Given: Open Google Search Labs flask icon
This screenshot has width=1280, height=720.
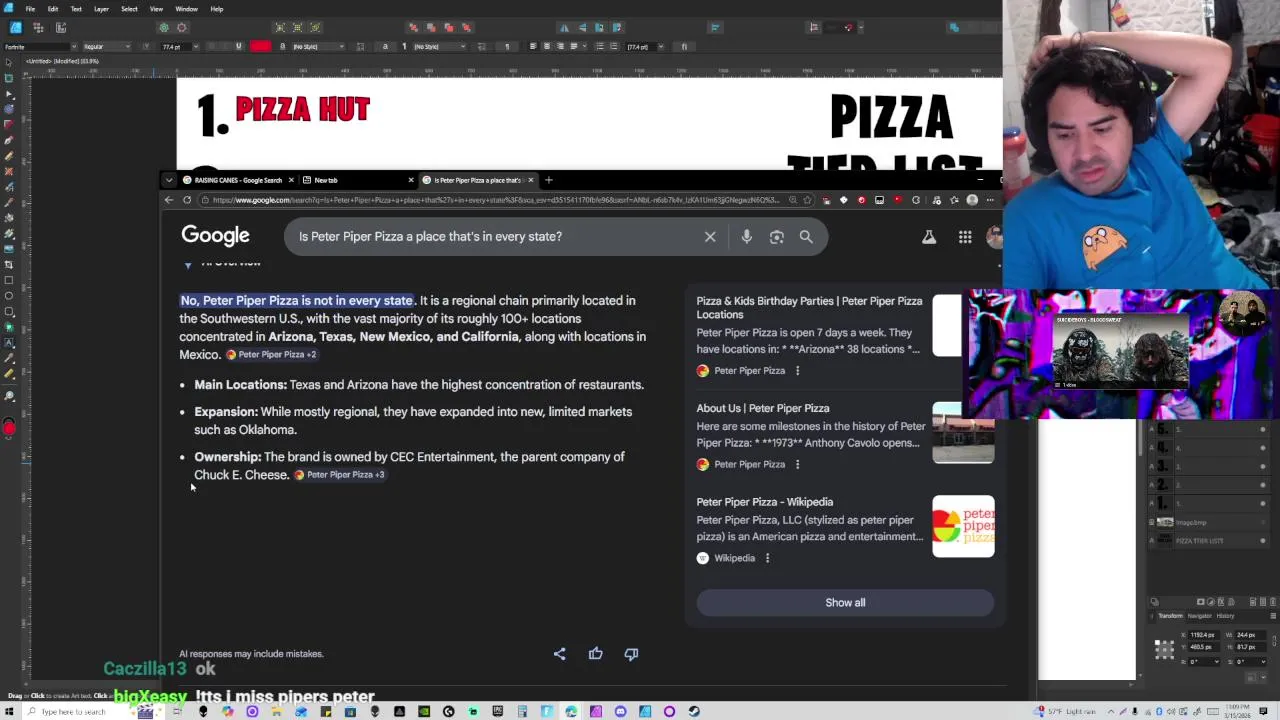Looking at the screenshot, I should (929, 237).
